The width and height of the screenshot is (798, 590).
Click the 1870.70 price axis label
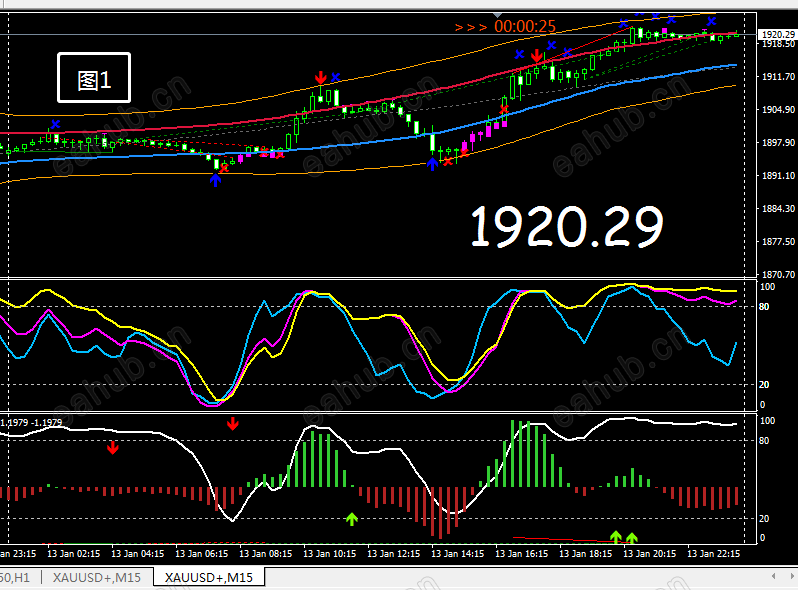pyautogui.click(x=778, y=274)
